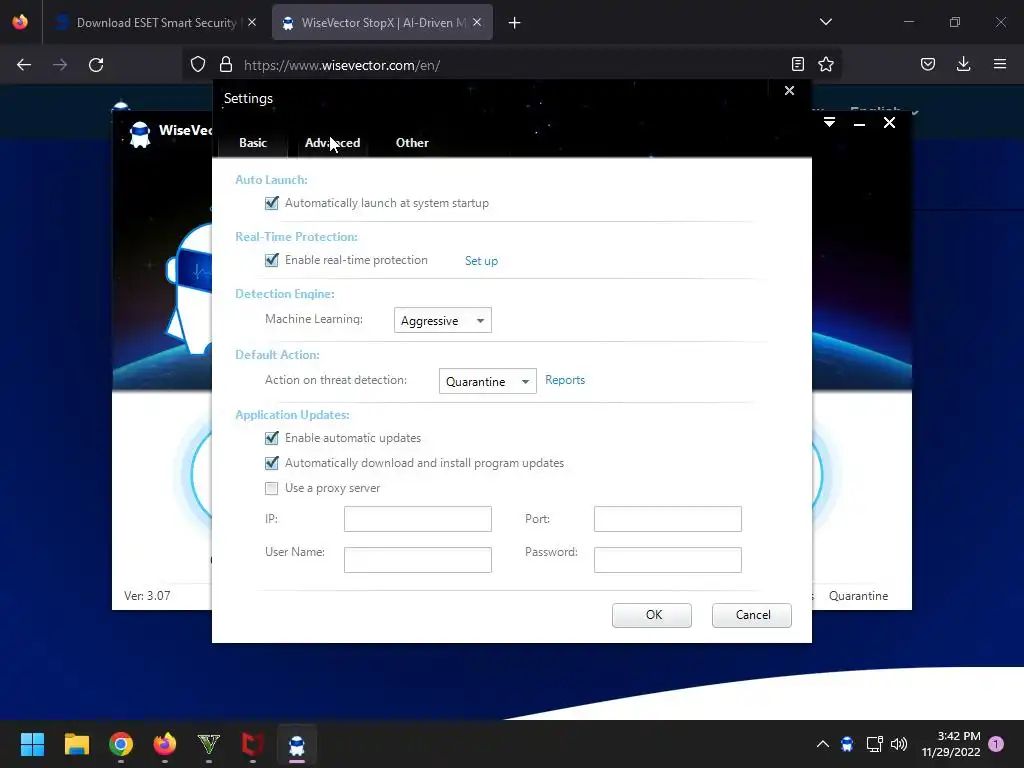List all Firefox tabs chevron

(x=825, y=22)
